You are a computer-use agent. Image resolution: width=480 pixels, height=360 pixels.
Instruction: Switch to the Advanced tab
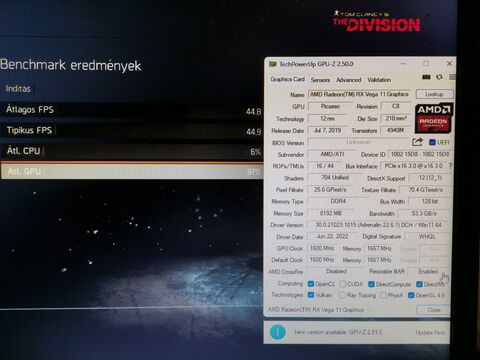[348, 80]
